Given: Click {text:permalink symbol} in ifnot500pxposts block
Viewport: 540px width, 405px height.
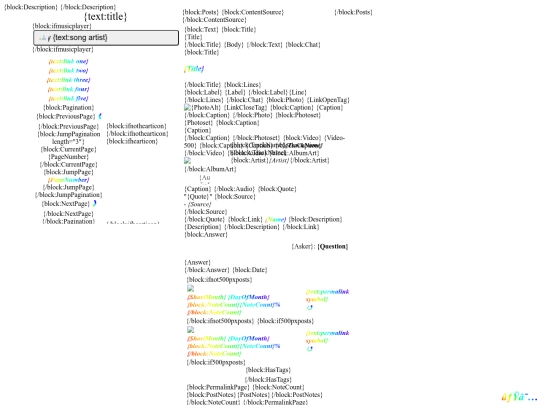Looking at the screenshot, I should (327, 295).
